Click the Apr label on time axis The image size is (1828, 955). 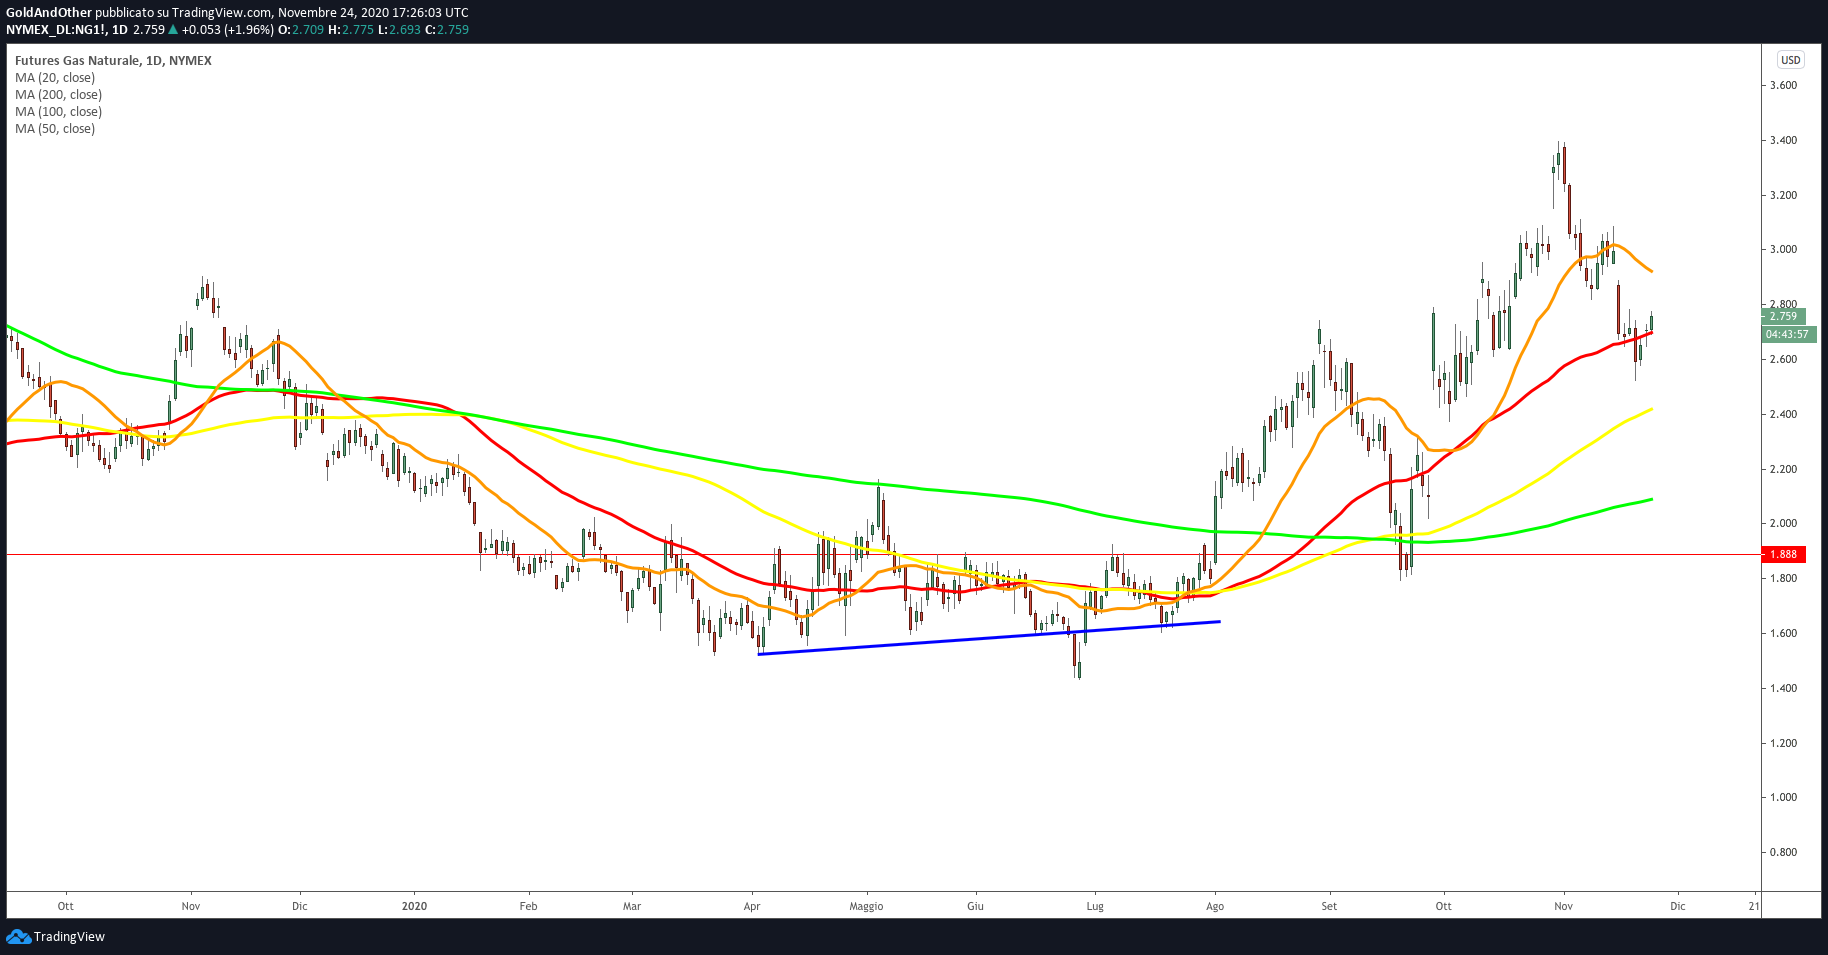pyautogui.click(x=752, y=907)
